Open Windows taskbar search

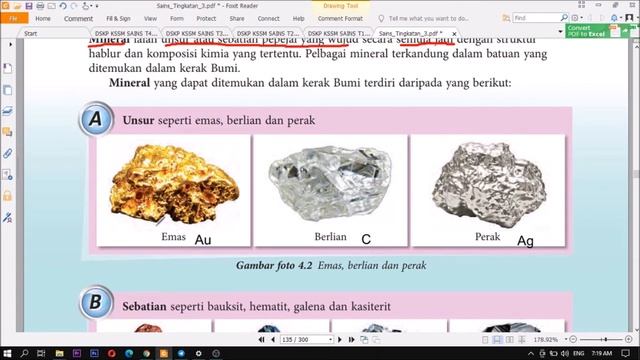tap(24, 353)
